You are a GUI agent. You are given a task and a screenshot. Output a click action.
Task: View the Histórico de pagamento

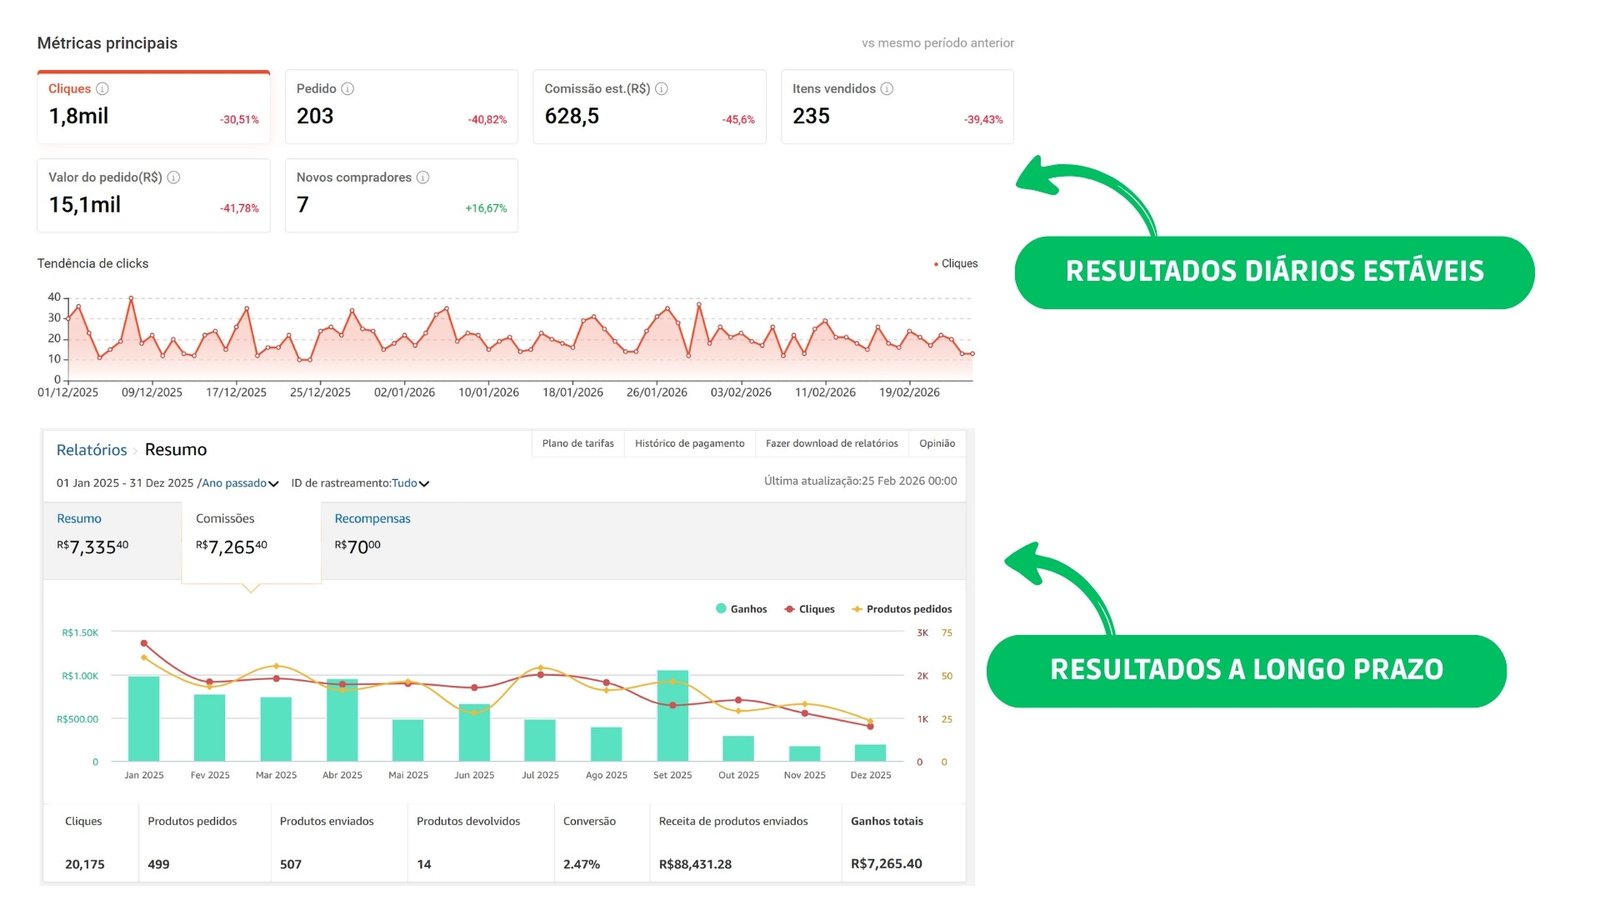pyautogui.click(x=690, y=443)
